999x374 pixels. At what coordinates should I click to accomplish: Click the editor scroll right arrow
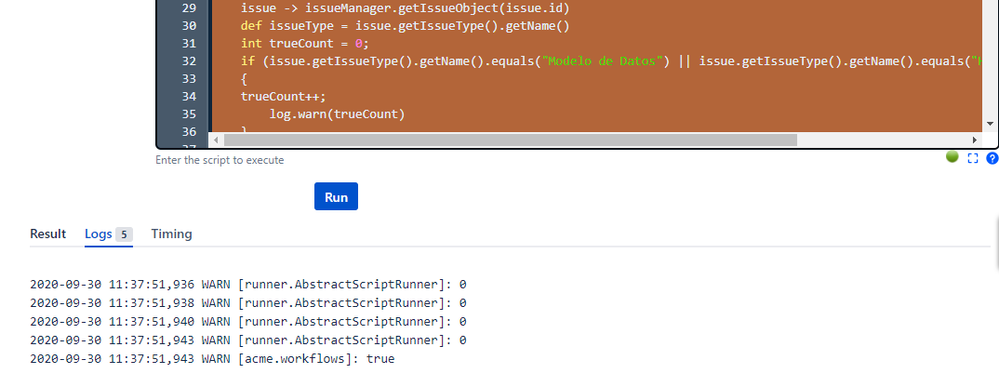(975, 140)
